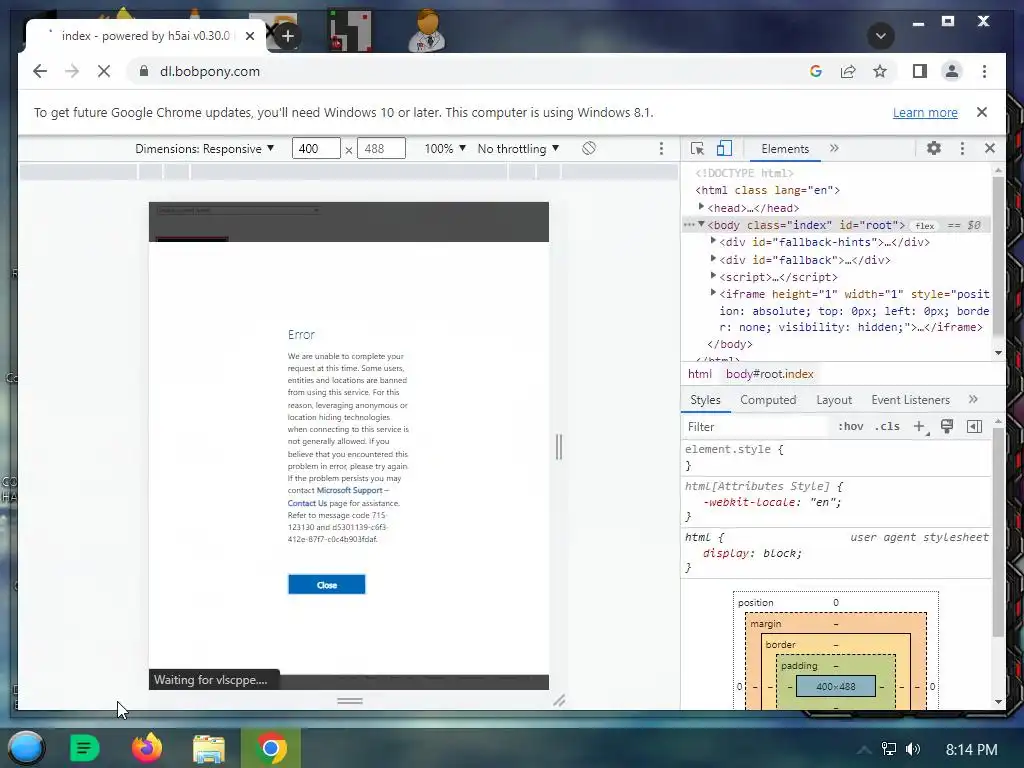Open File Explorer from the taskbar
1024x768 pixels.
click(209, 748)
